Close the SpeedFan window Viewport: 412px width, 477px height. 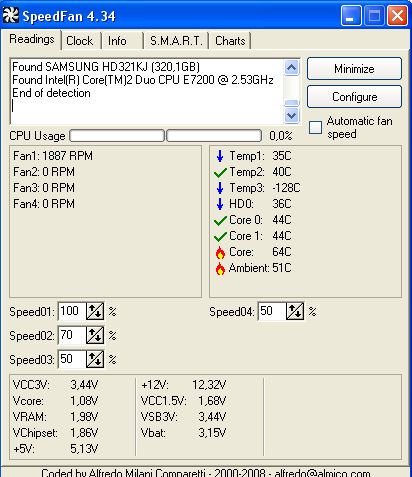tap(397, 16)
